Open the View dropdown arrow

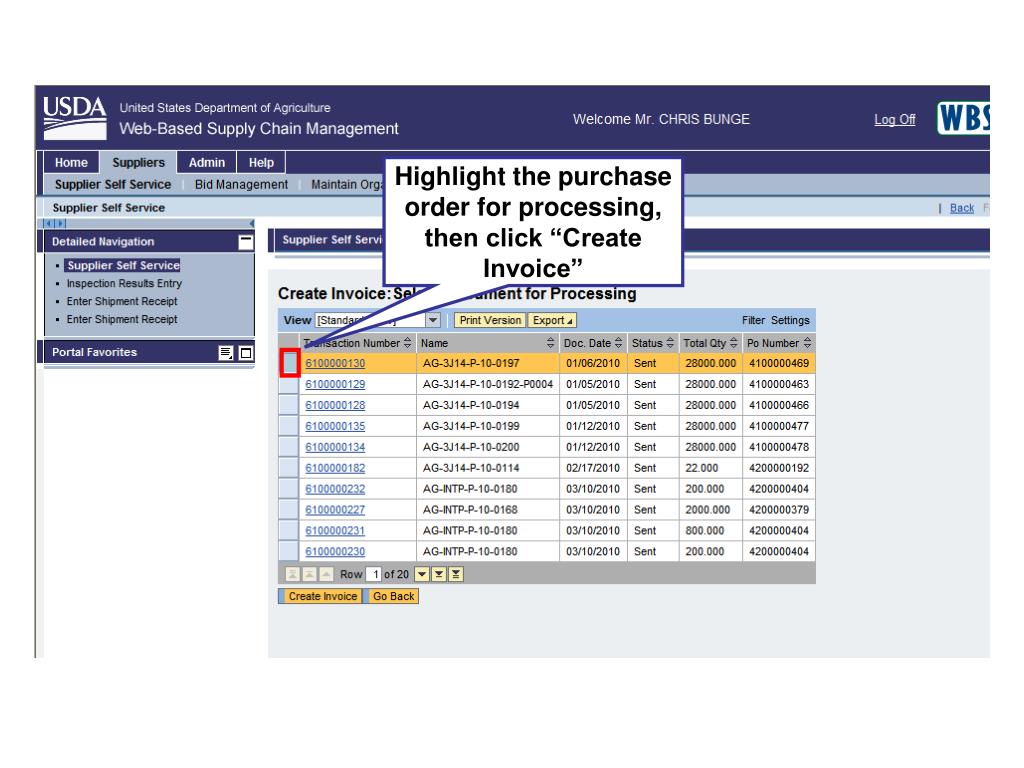[x=433, y=320]
